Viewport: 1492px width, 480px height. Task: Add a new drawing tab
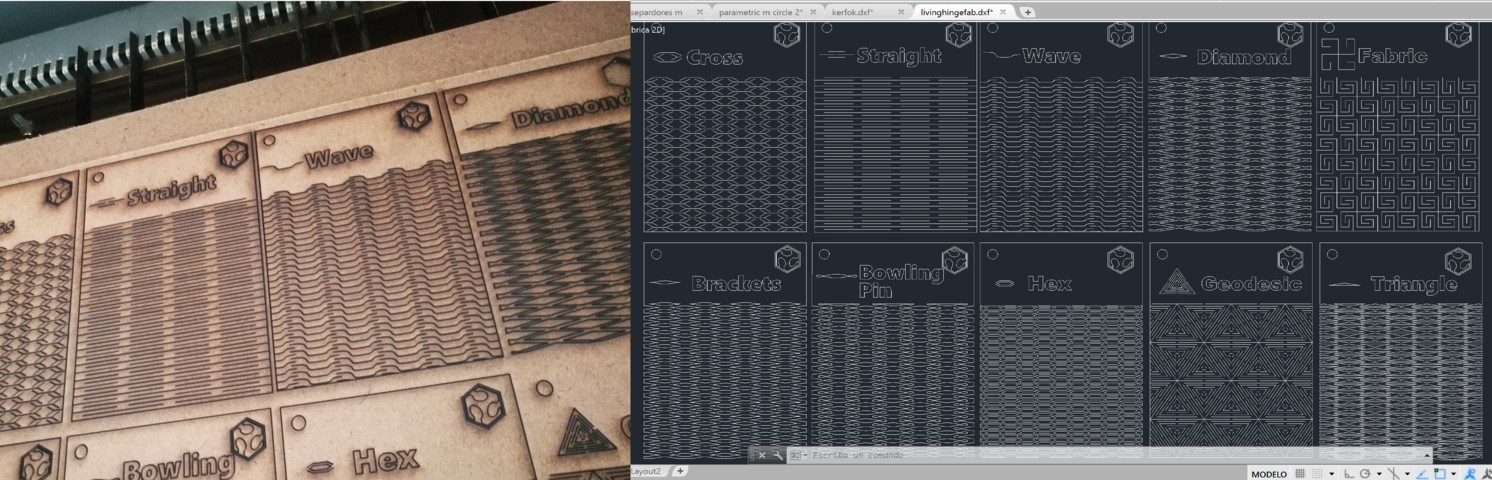(x=1028, y=12)
